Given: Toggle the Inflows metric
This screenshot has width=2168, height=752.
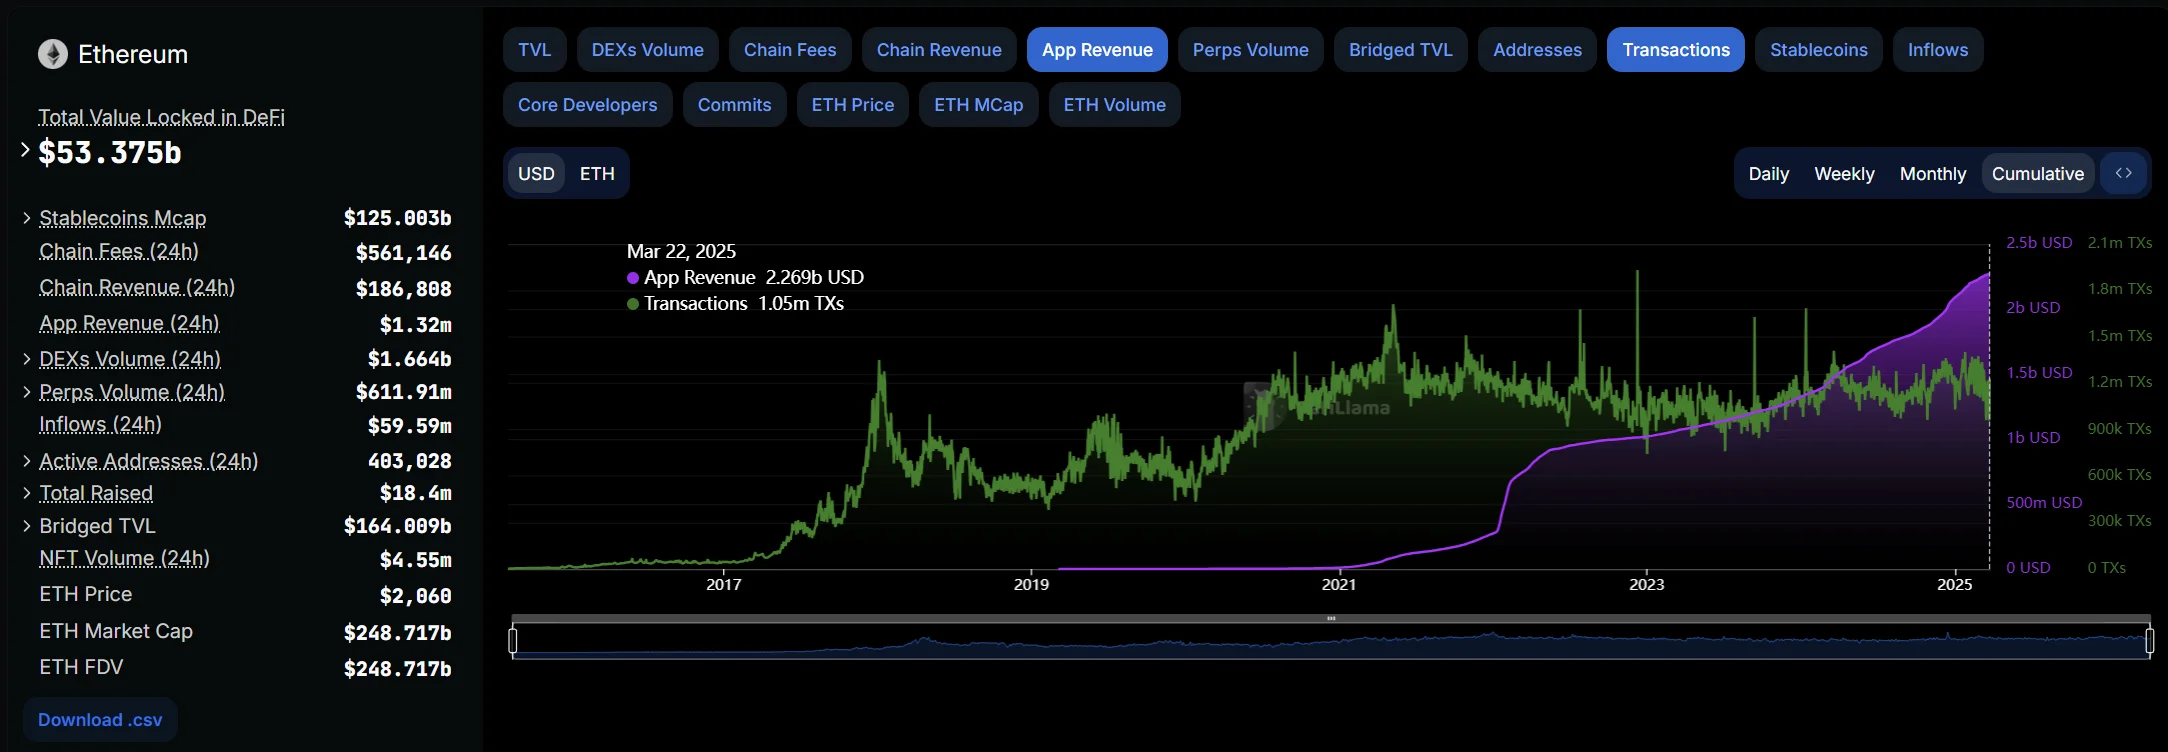Looking at the screenshot, I should pyautogui.click(x=1937, y=50).
